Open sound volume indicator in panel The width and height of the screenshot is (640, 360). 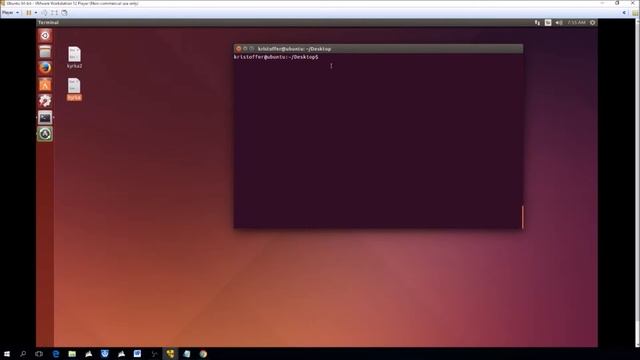coord(559,23)
